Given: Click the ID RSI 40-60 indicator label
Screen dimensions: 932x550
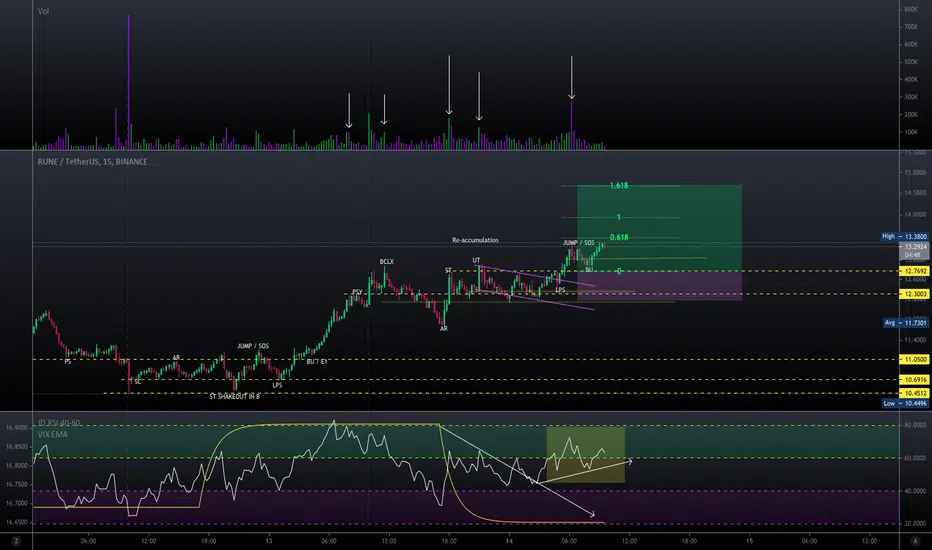Looking at the screenshot, I should [59, 423].
